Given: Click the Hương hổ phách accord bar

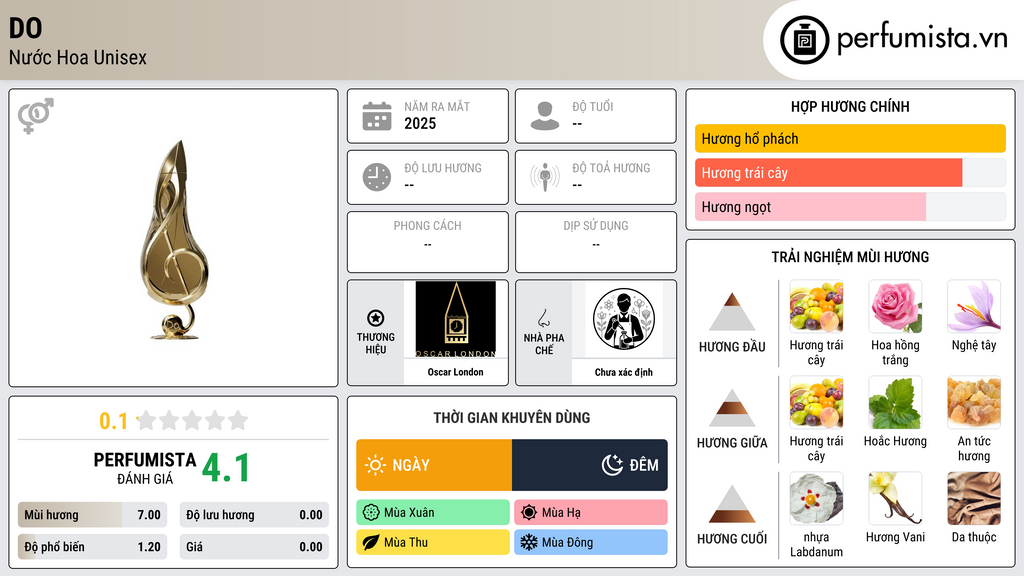Looking at the screenshot, I should tap(850, 138).
